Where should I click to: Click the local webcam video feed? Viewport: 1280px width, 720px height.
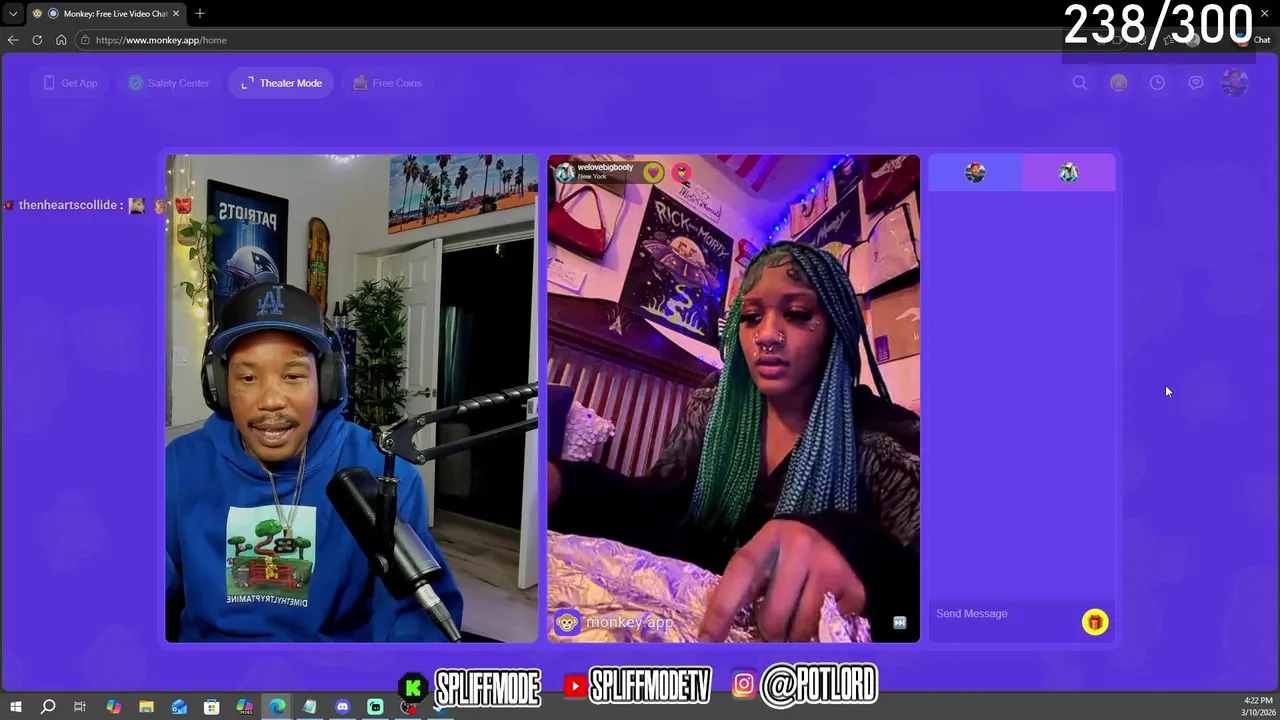[x=351, y=398]
